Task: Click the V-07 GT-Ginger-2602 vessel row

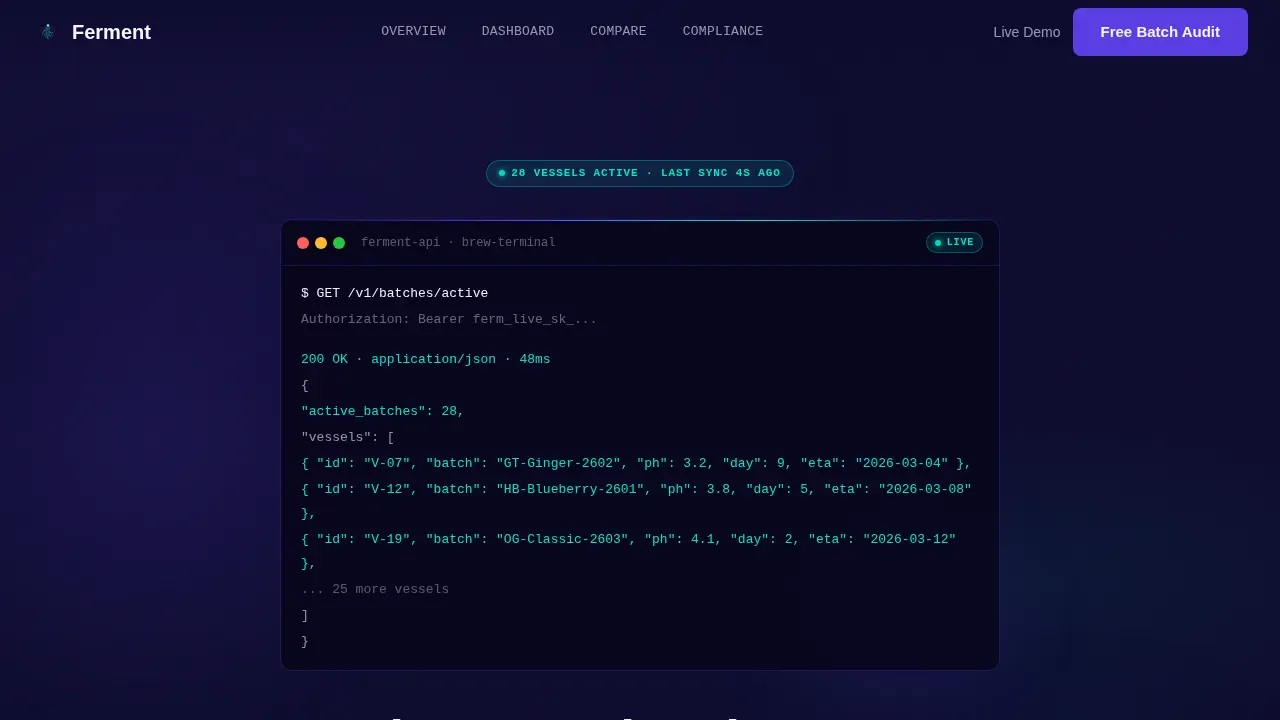Action: (x=636, y=463)
